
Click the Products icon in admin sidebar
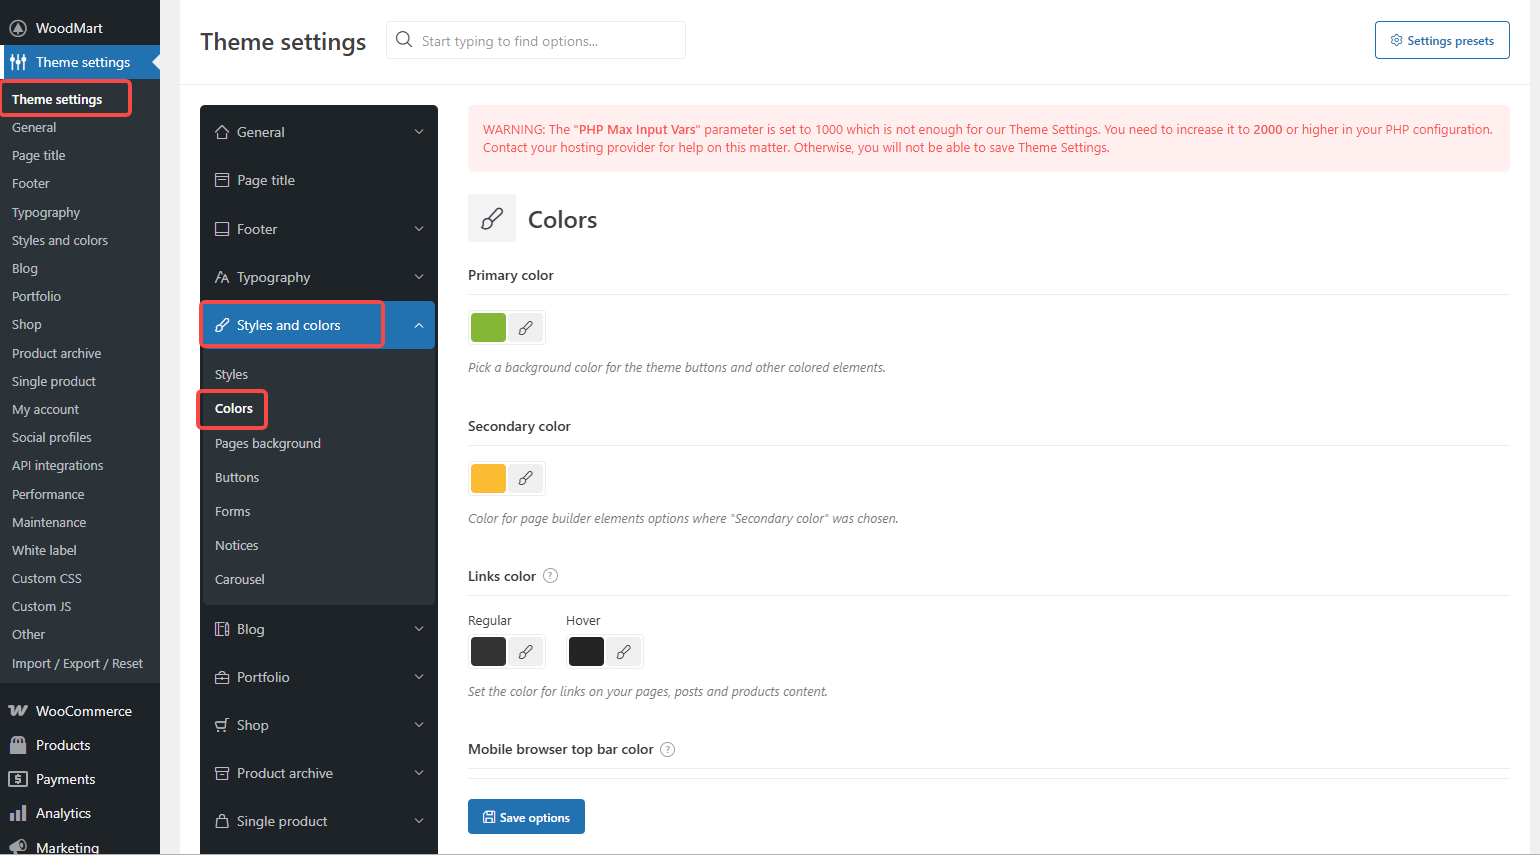18,745
